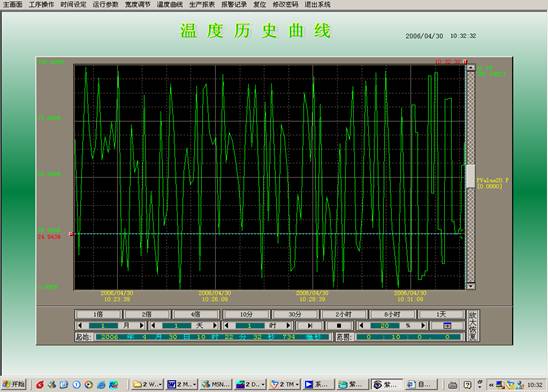Set time span to 30分
This screenshot has height=392, width=548.
click(295, 314)
